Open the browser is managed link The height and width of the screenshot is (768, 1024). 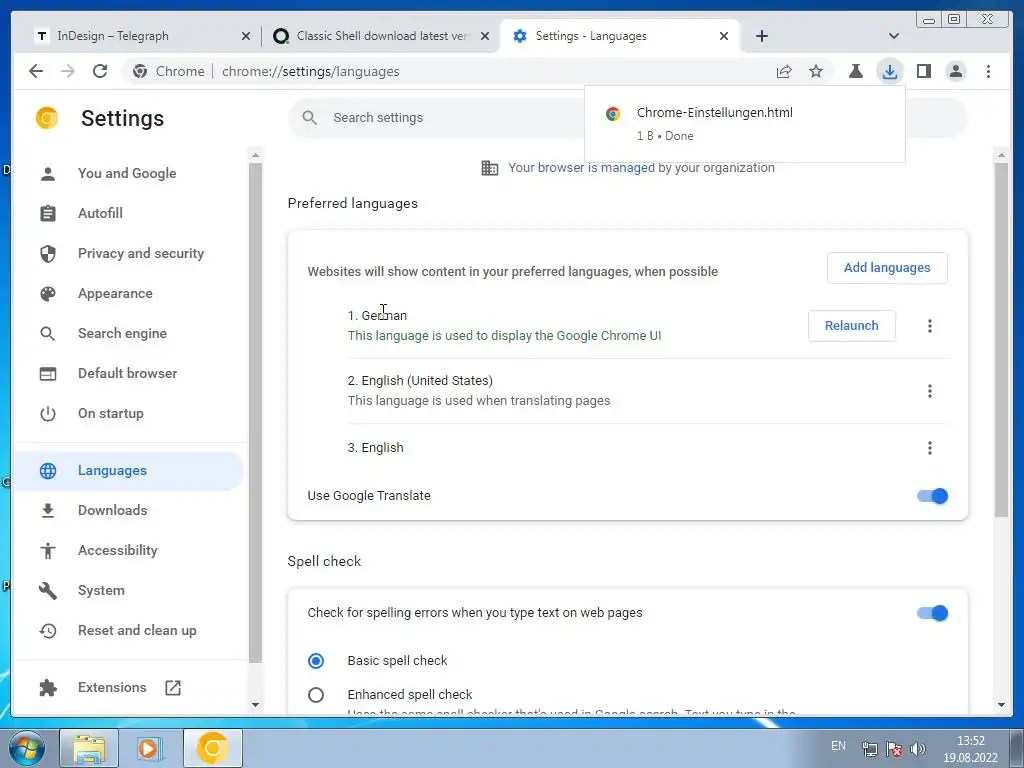pos(596,168)
